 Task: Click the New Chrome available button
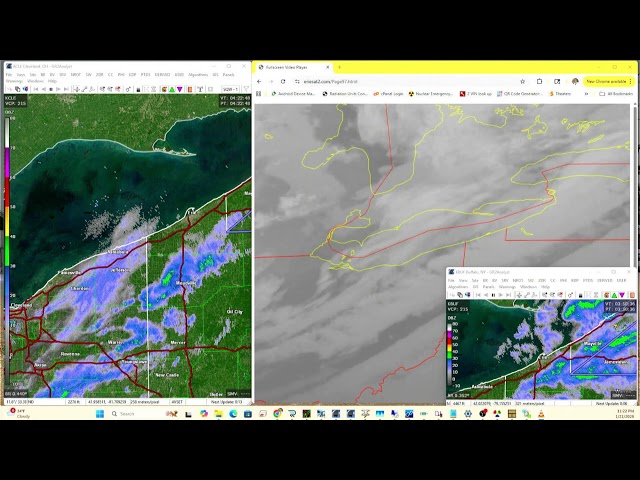[x=609, y=81]
